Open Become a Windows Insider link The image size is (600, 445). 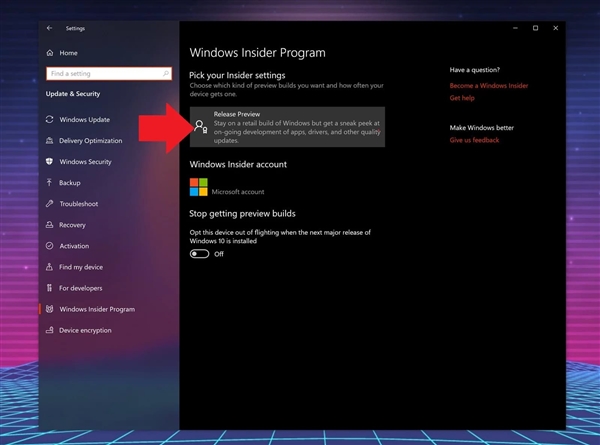tap(489, 86)
